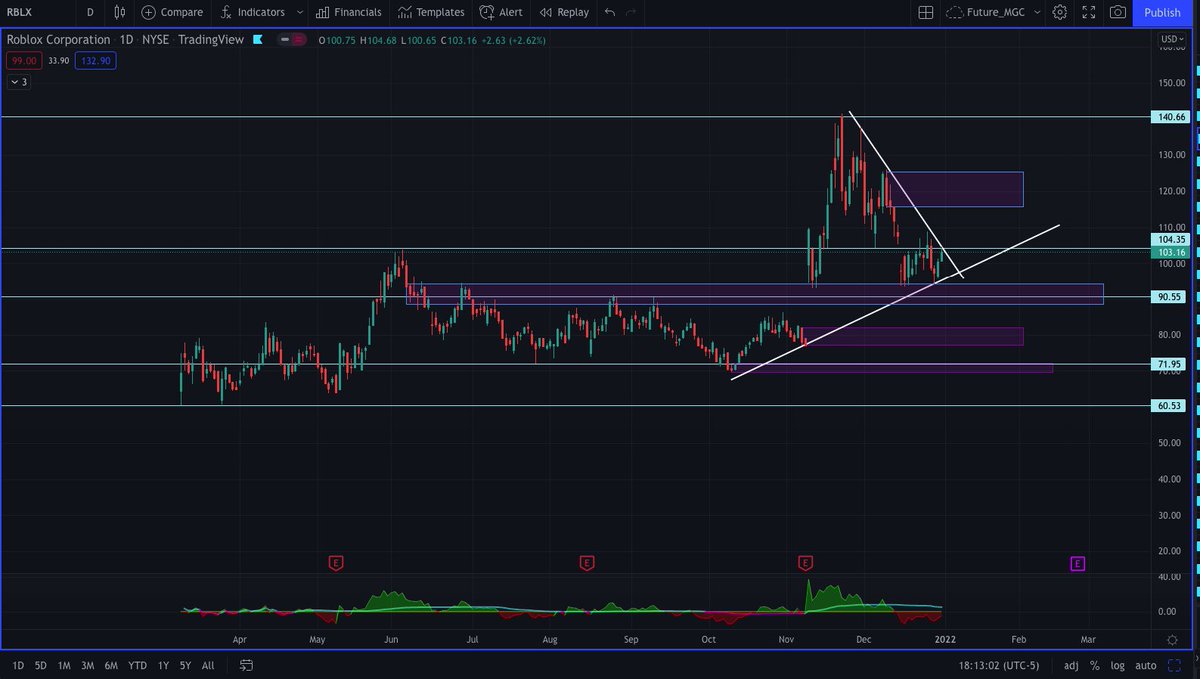This screenshot has width=1200, height=679.
Task: Toggle log scale mode
Action: pos(1117,665)
